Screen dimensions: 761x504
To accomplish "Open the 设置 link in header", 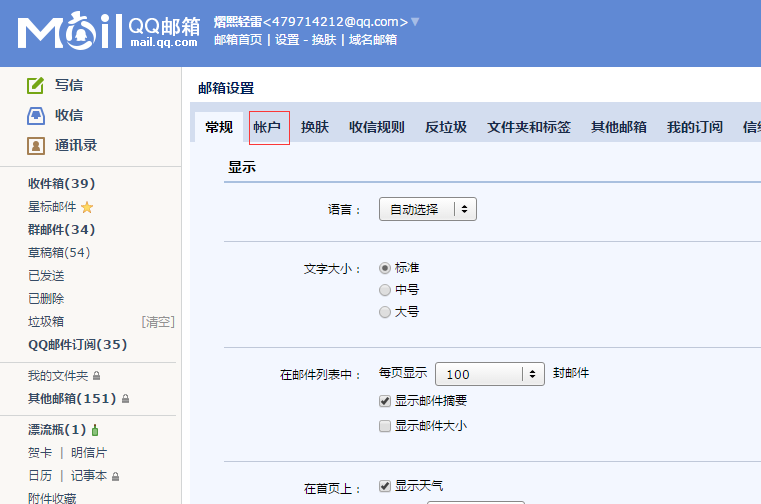I will (x=287, y=40).
